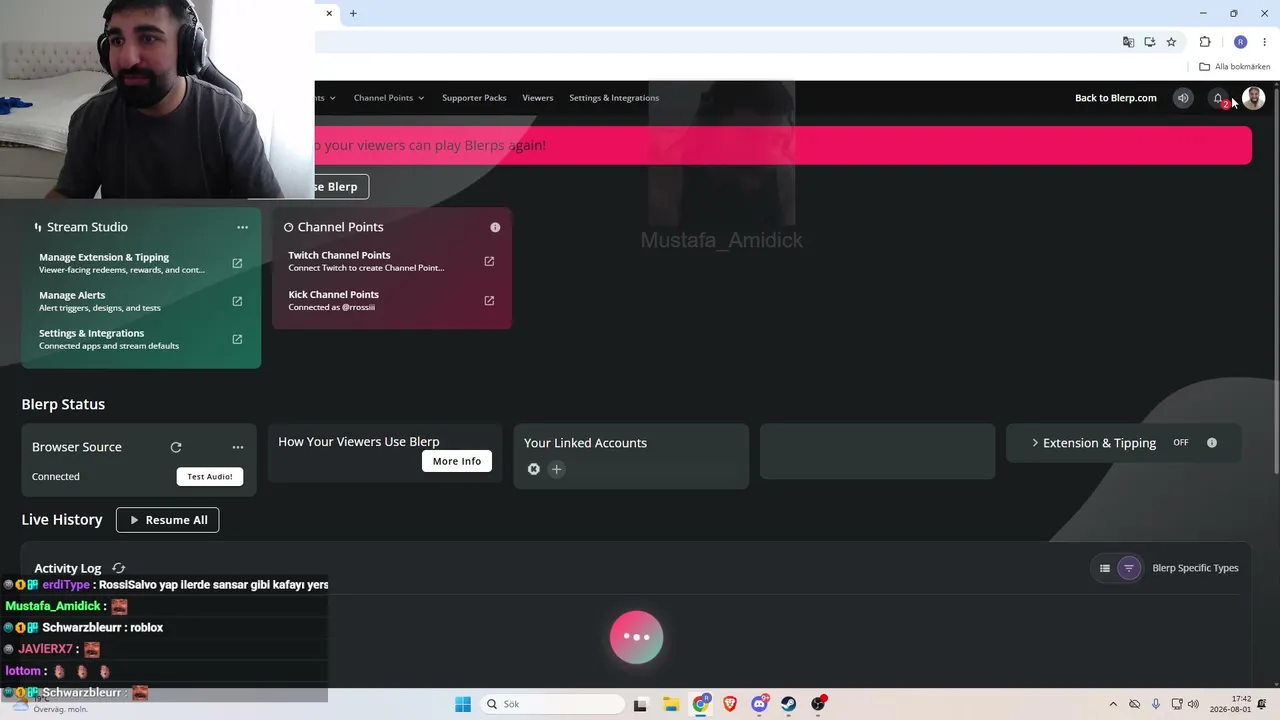Image resolution: width=1280 pixels, height=720 pixels.
Task: Open Manage Alerts link
Action: [x=72, y=295]
